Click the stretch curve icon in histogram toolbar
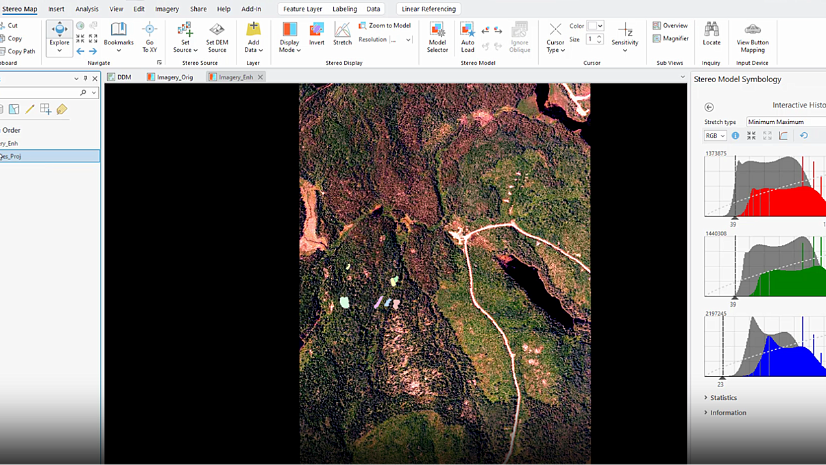This screenshot has width=826, height=465. click(x=783, y=135)
